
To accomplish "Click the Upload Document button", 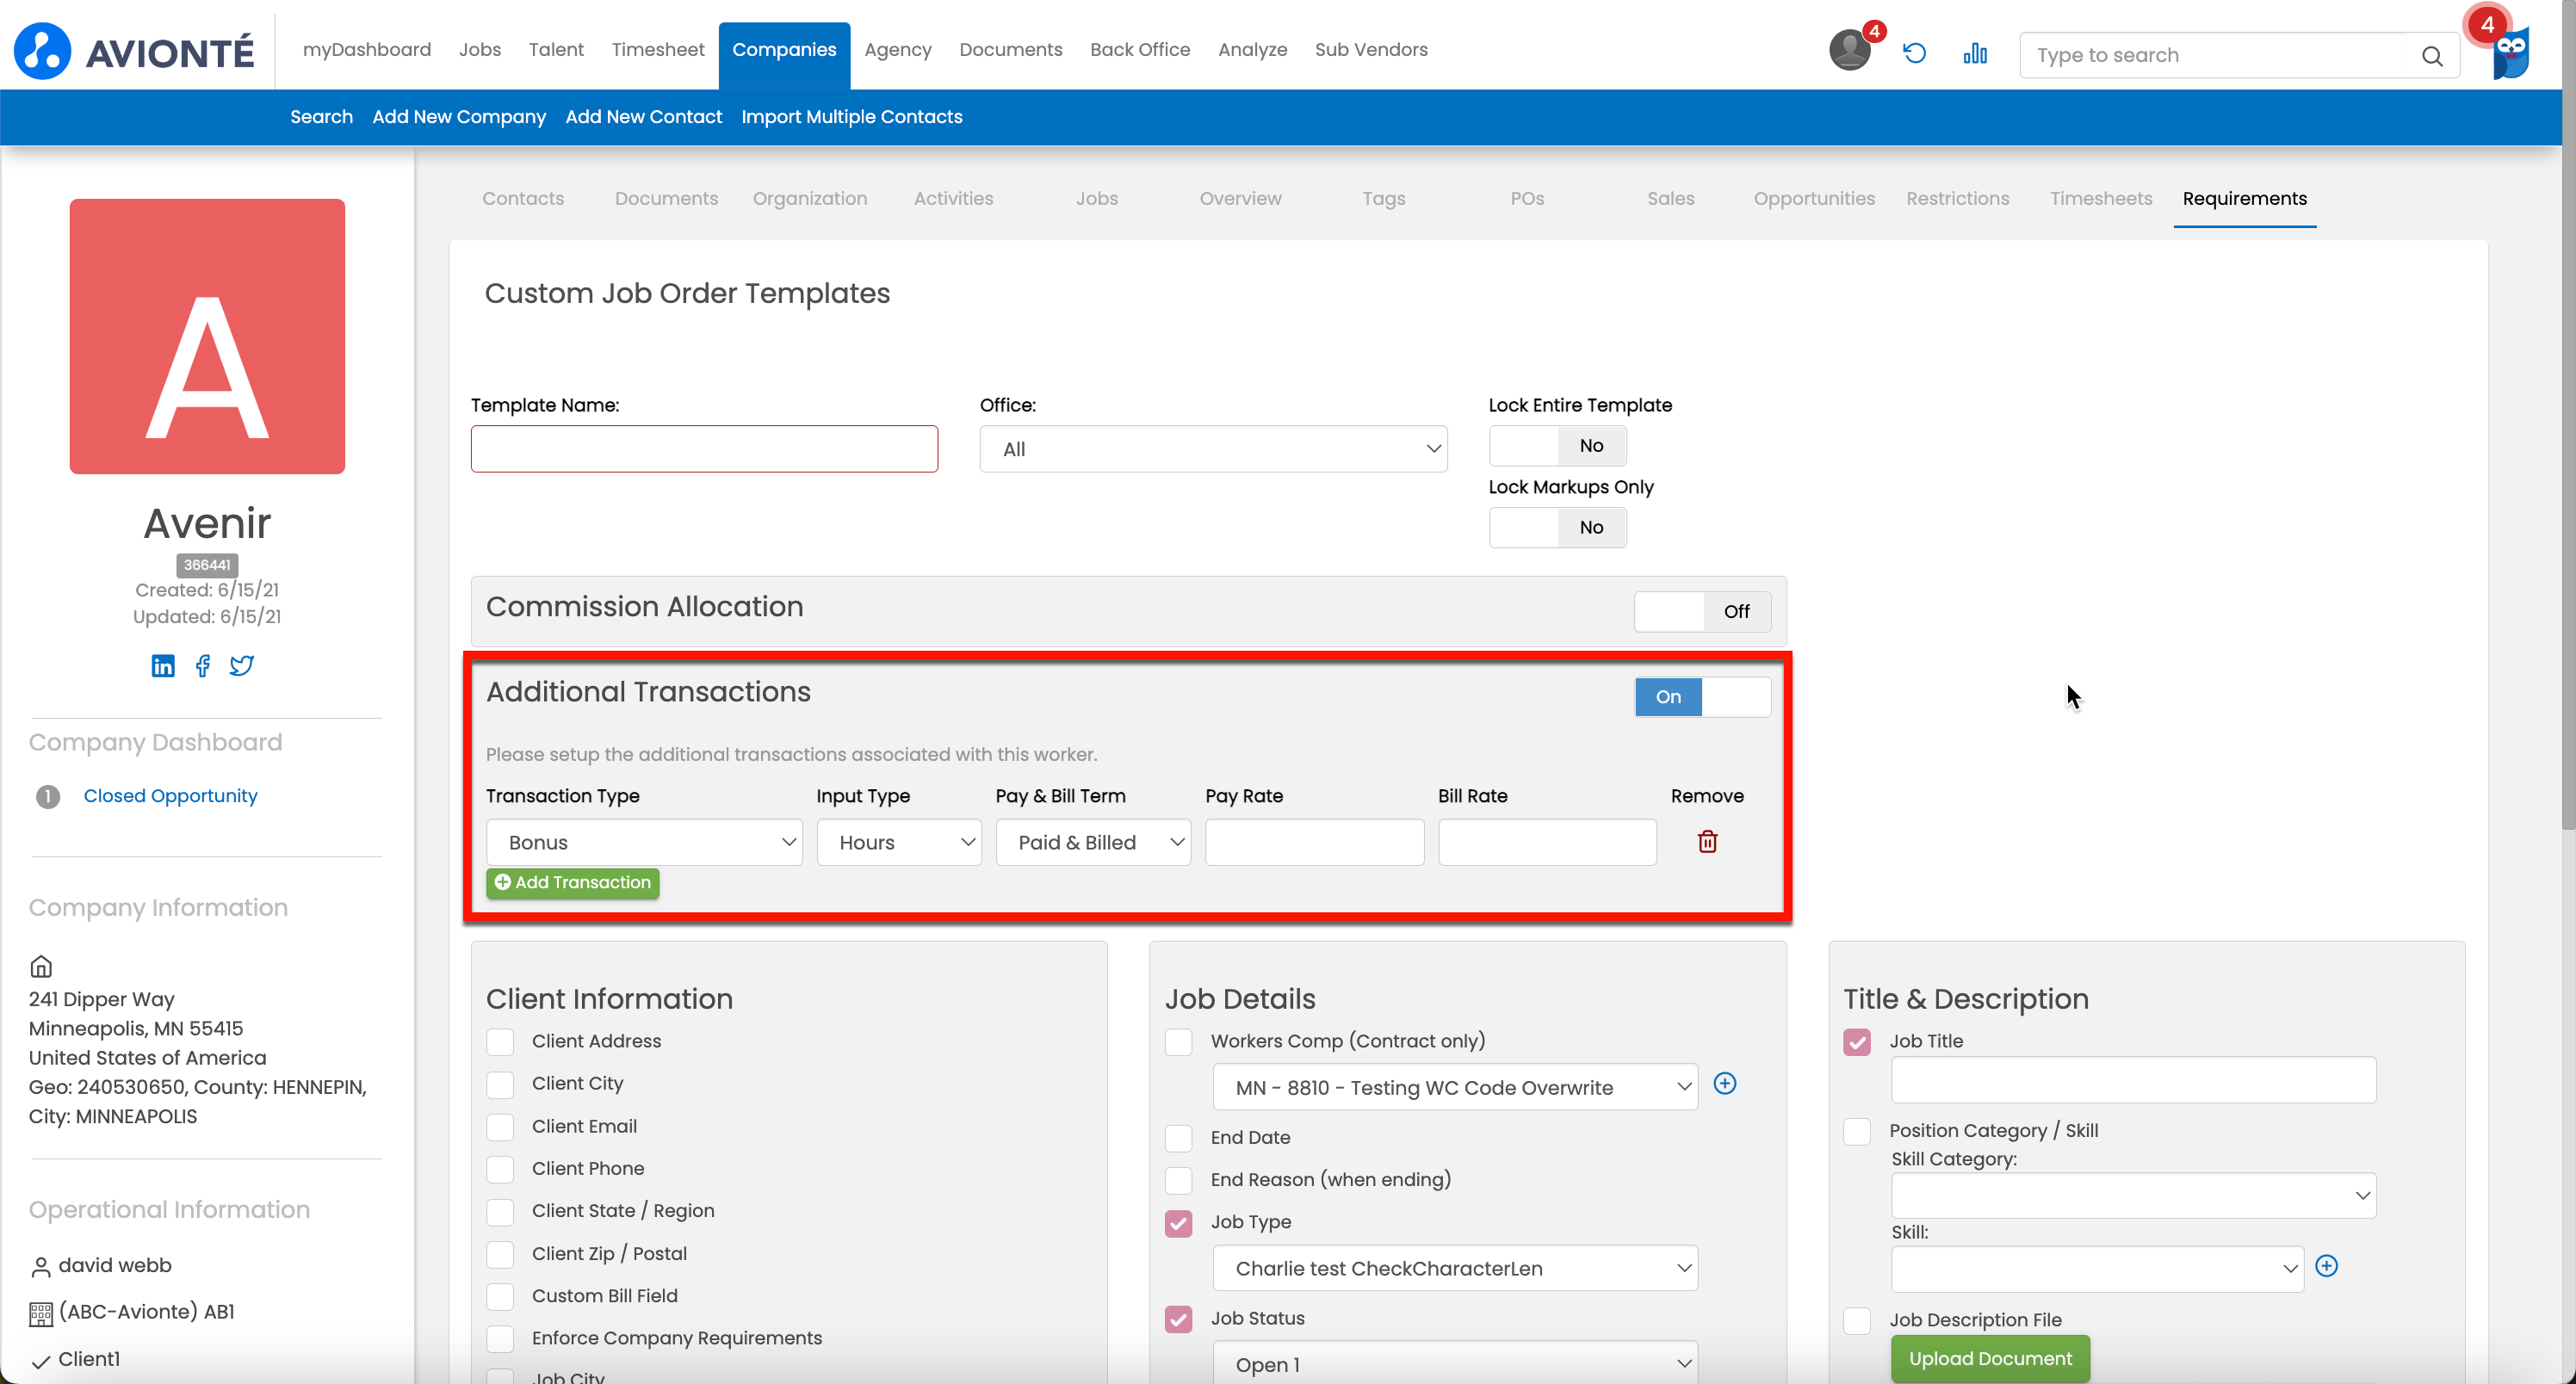I will pyautogui.click(x=1990, y=1358).
